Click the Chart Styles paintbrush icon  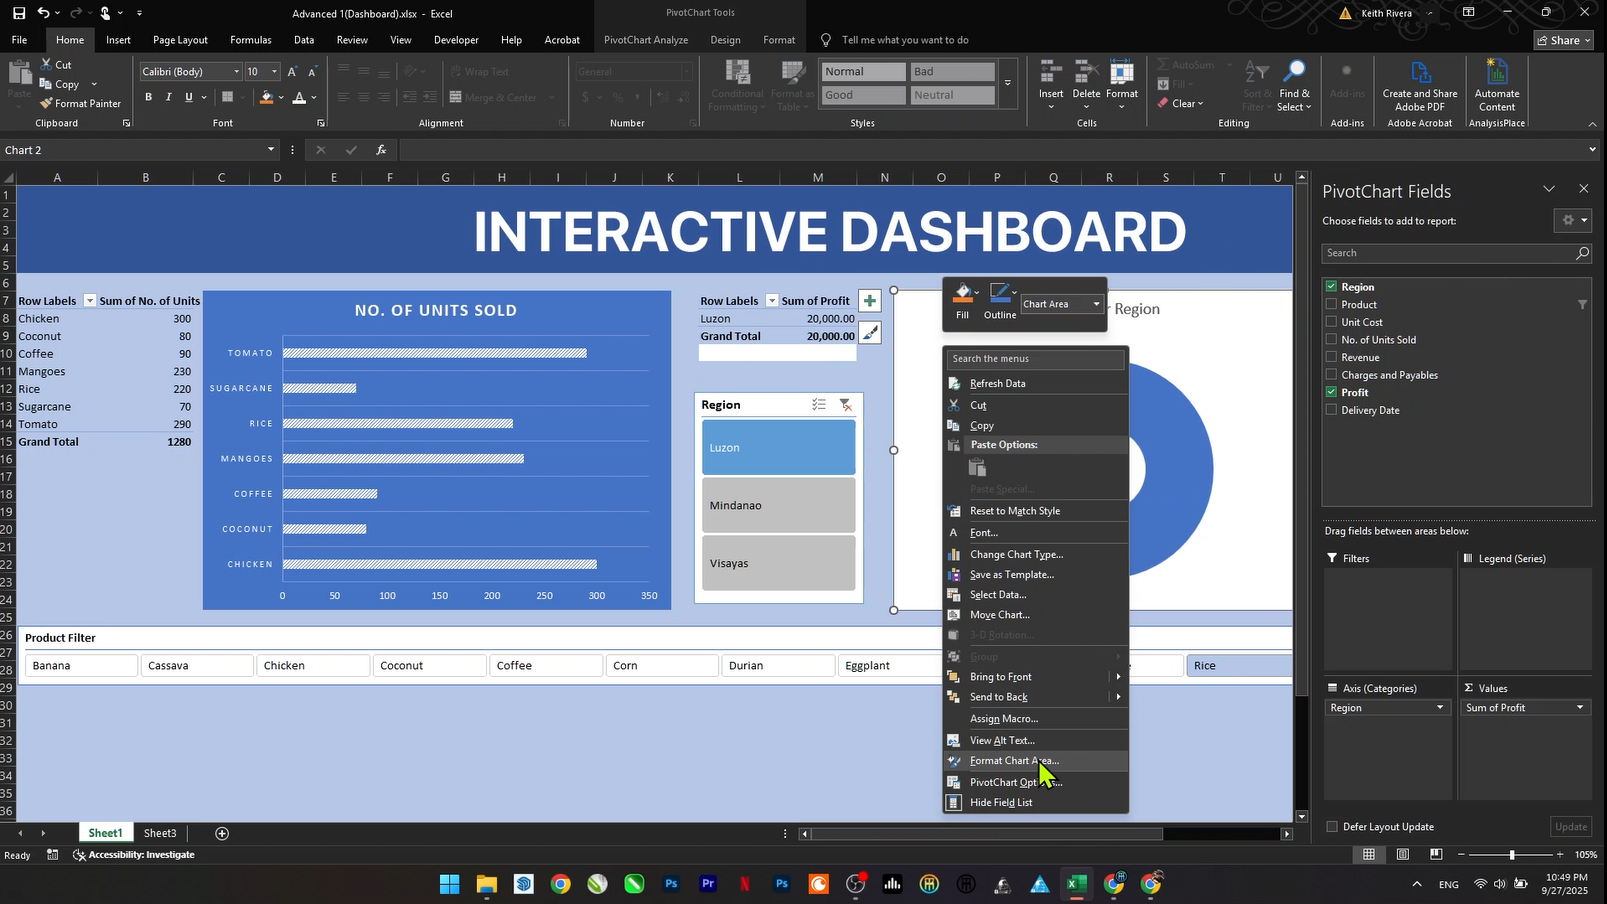click(x=870, y=334)
